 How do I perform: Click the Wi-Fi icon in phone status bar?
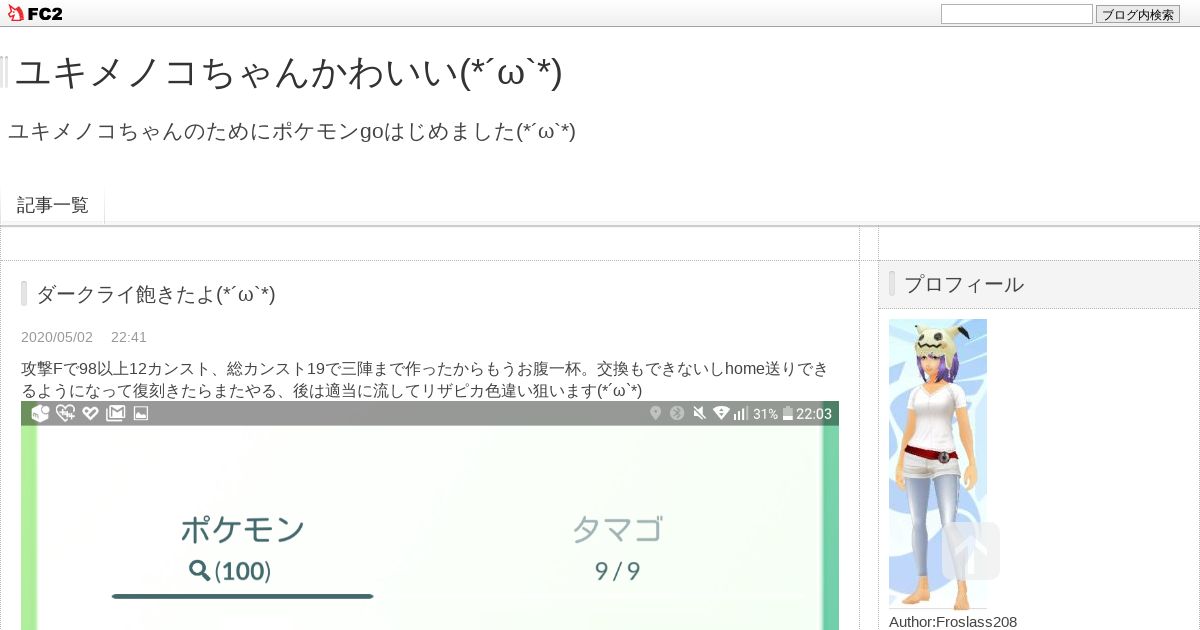pos(721,413)
